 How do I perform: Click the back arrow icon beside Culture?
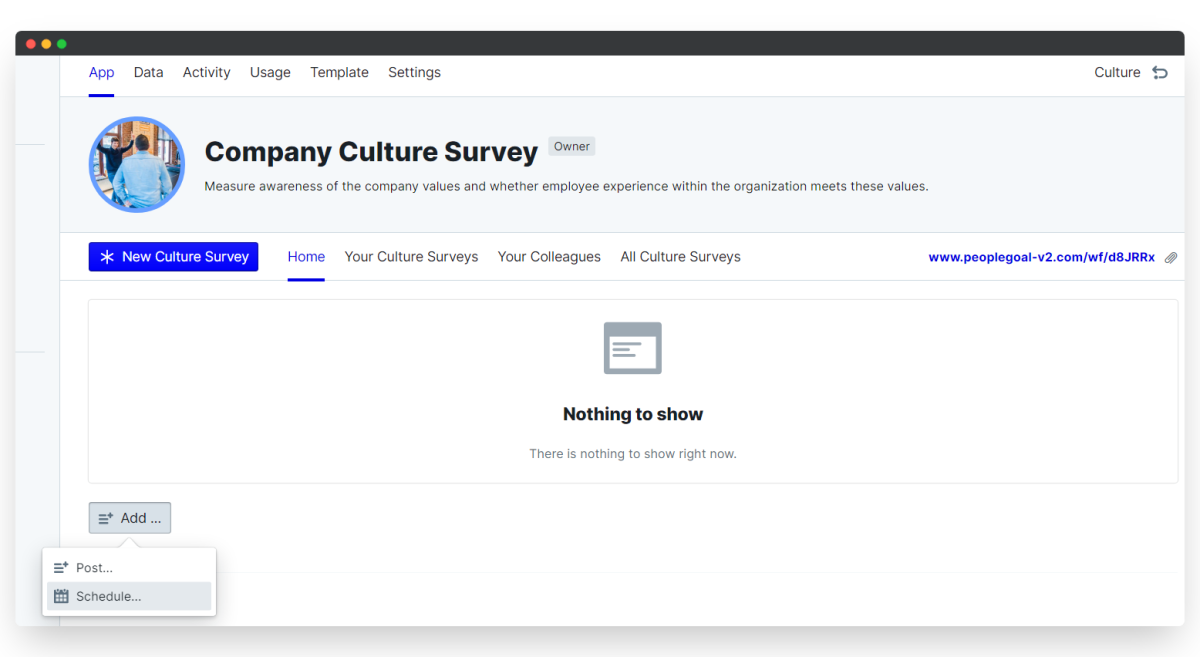click(x=1160, y=73)
